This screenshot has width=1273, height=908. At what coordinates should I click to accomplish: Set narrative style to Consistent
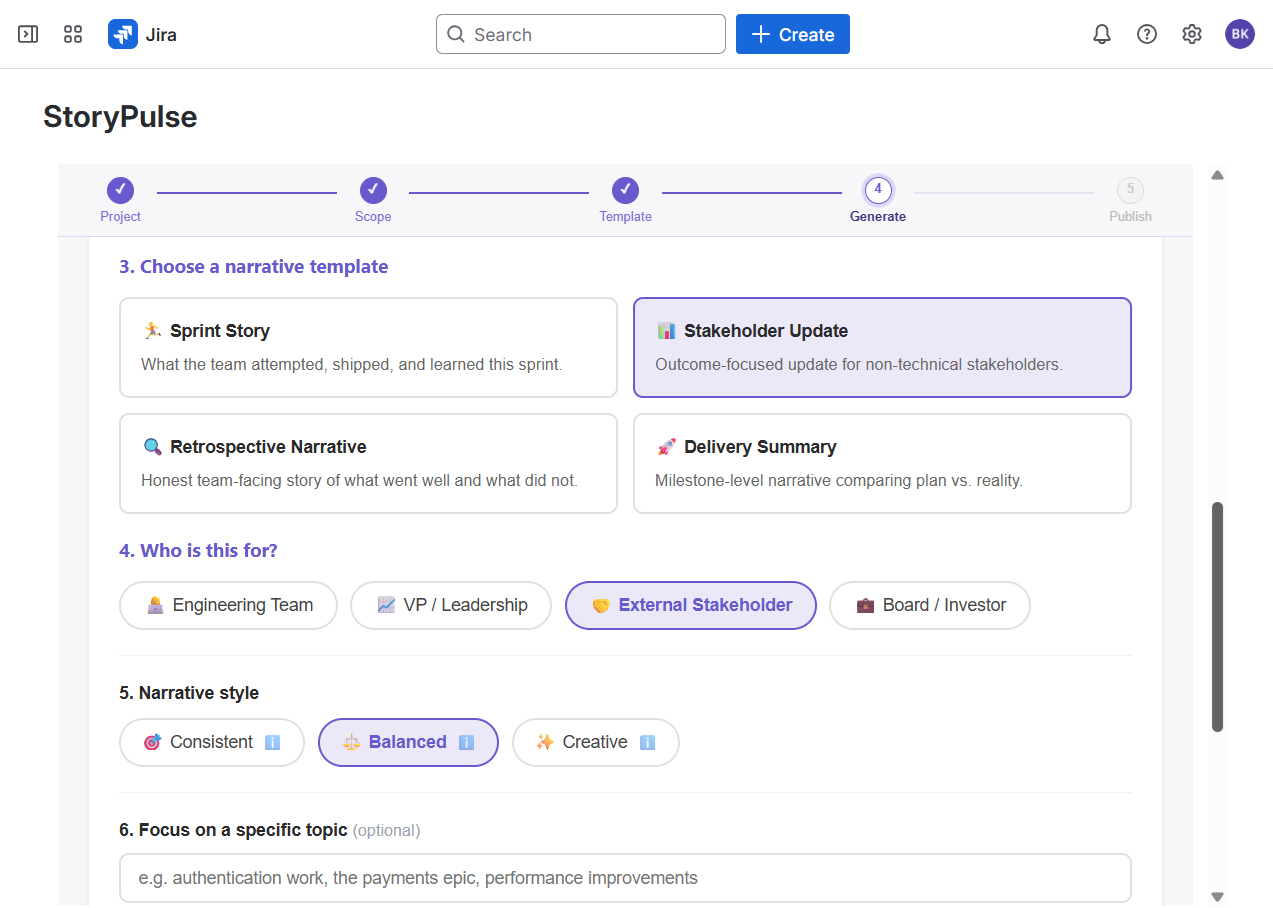click(212, 742)
